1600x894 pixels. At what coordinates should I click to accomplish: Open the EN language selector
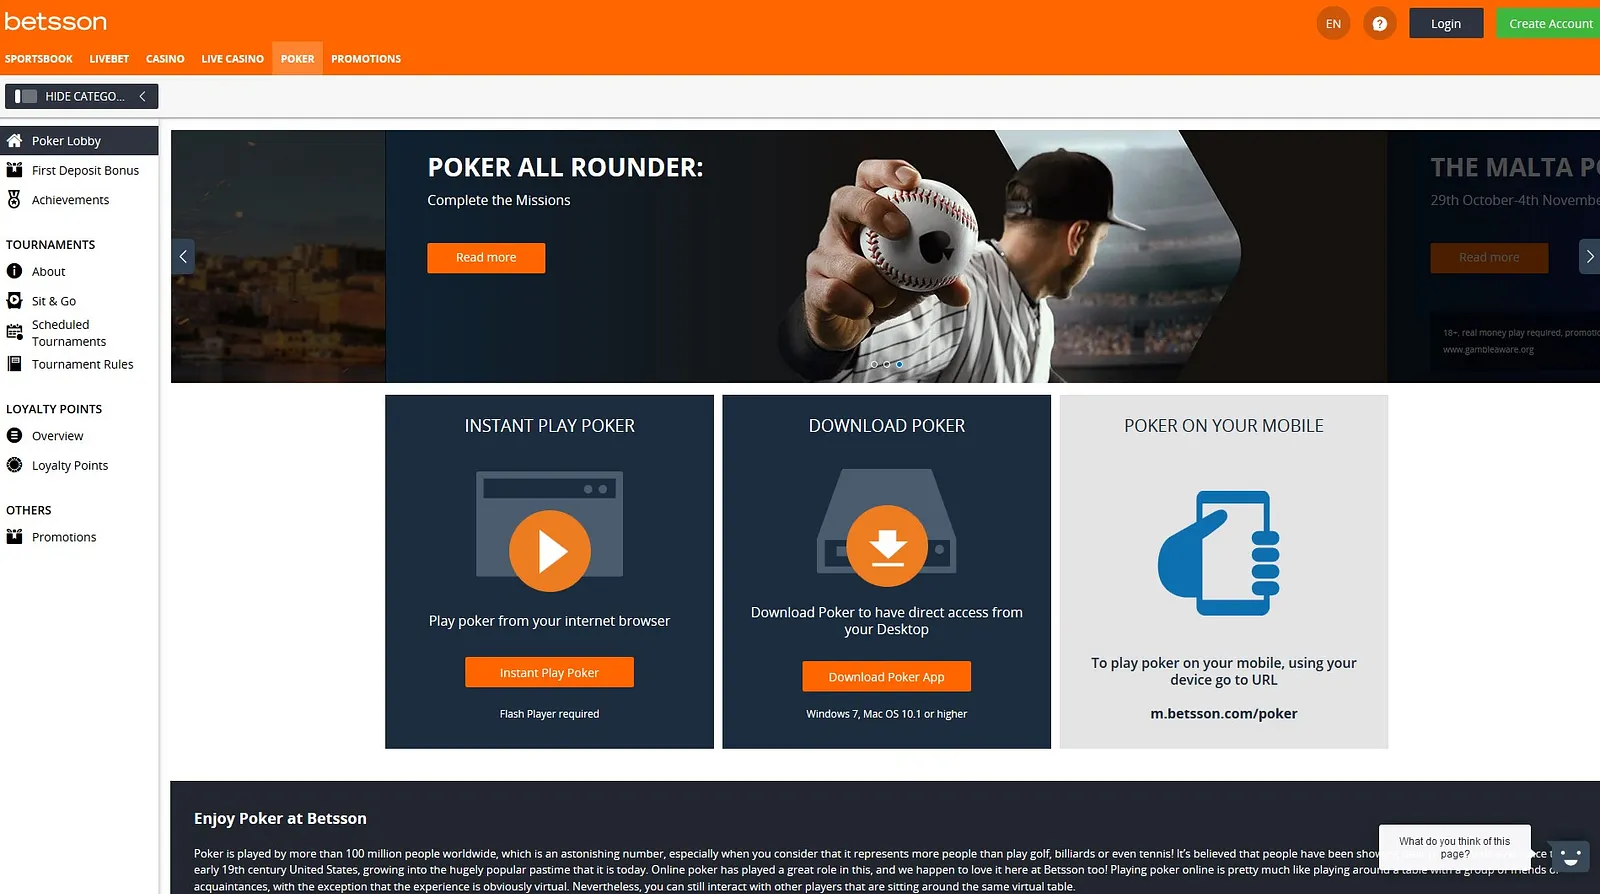[x=1333, y=24]
